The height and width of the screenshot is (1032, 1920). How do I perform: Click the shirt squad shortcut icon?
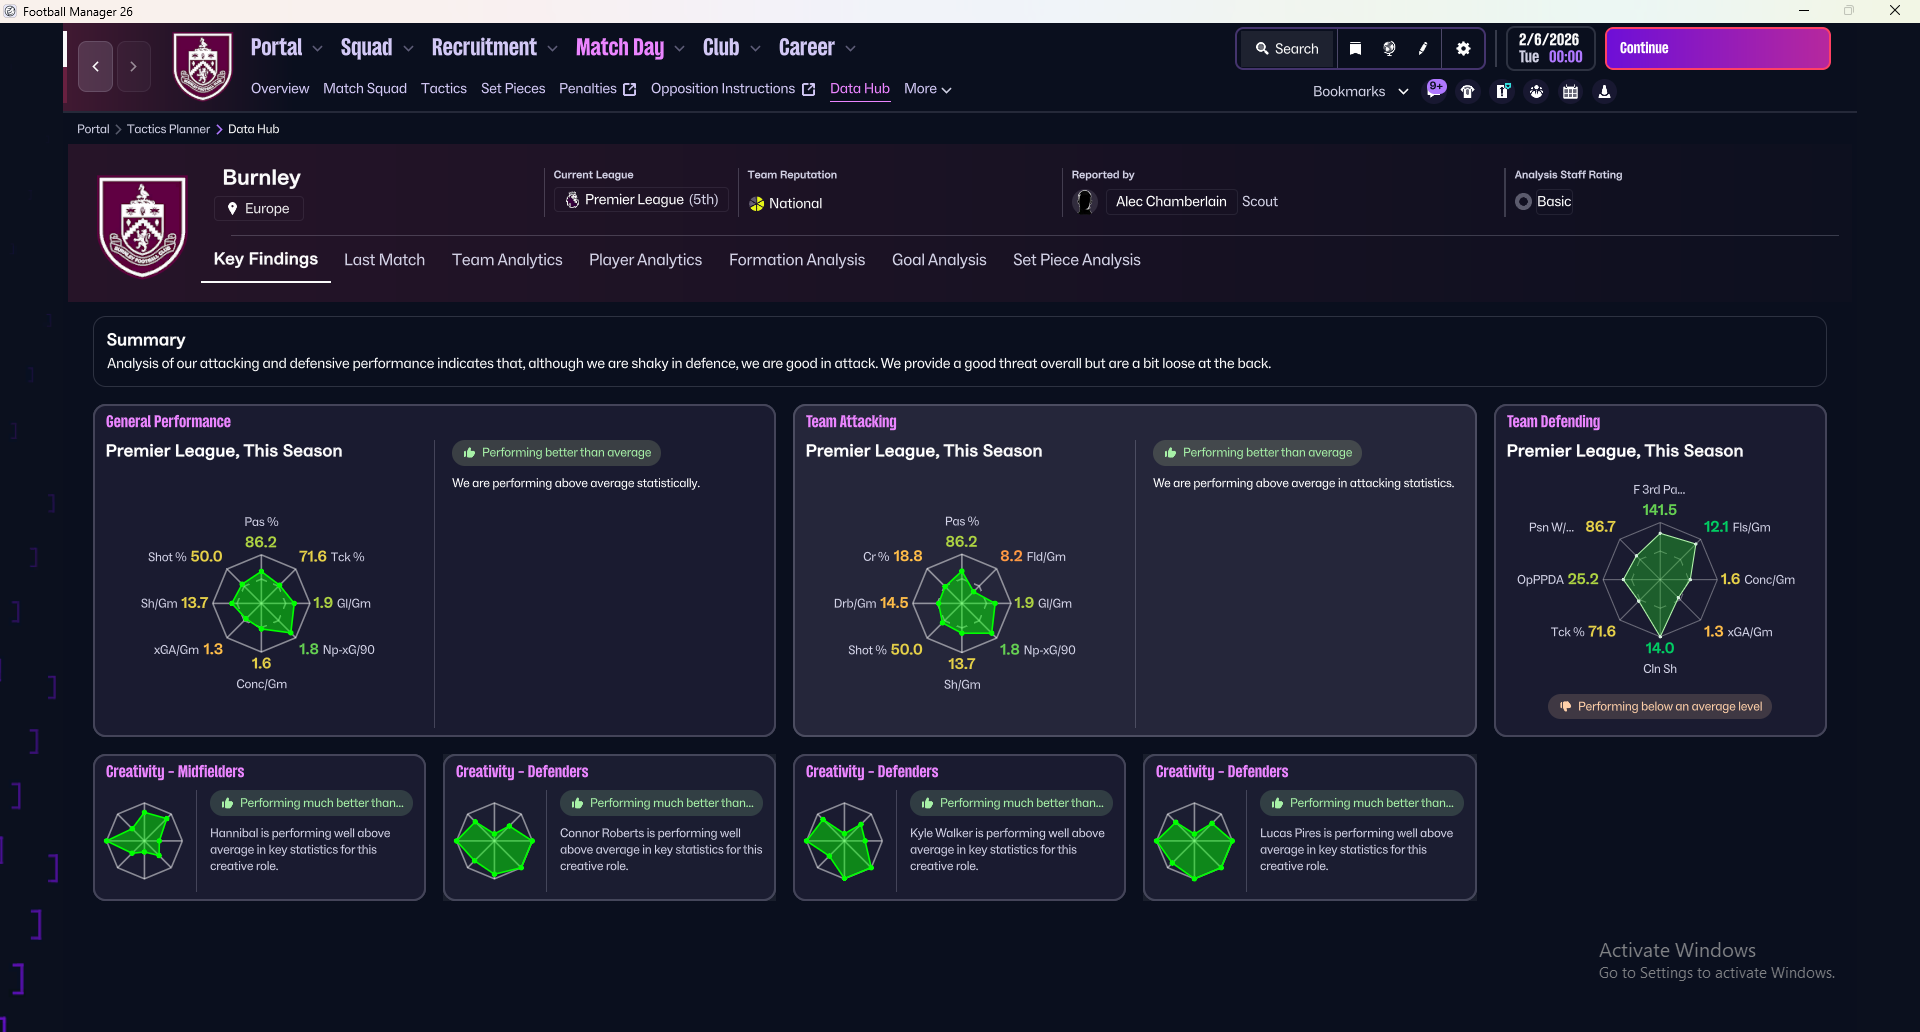[1468, 92]
